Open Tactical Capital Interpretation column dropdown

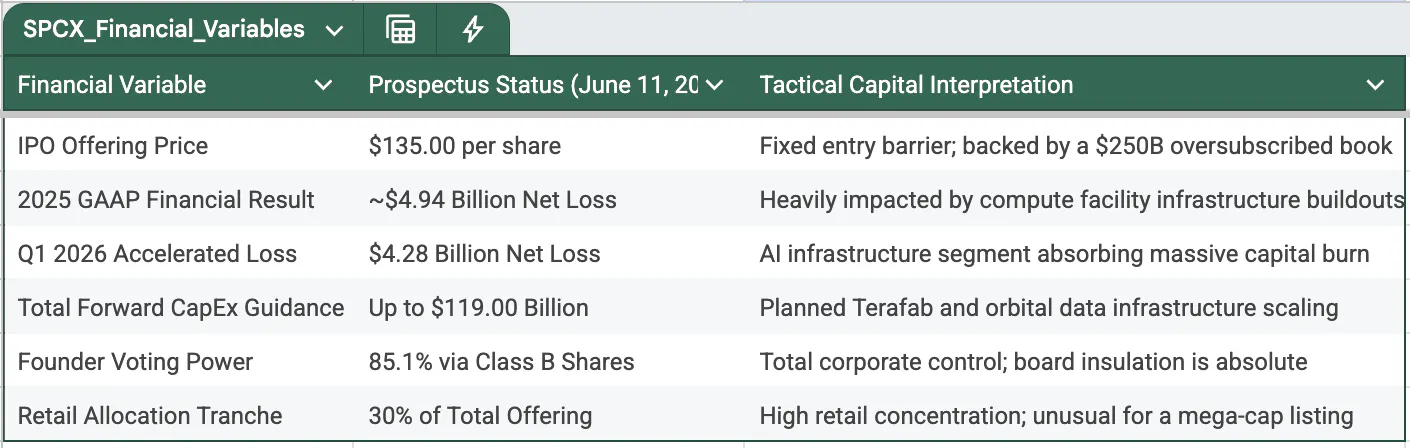[x=1376, y=85]
